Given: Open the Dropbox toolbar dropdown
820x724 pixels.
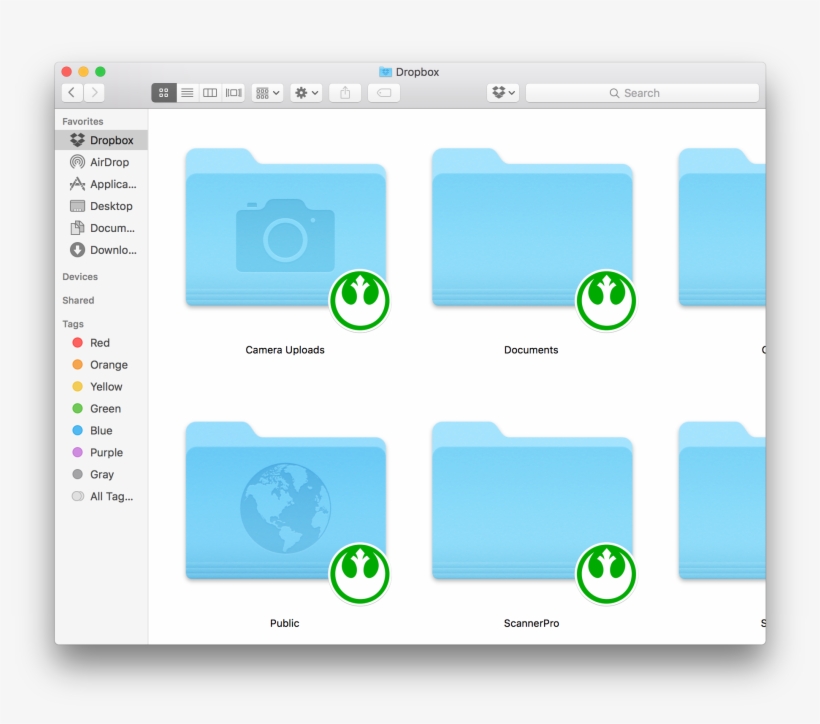Looking at the screenshot, I should point(503,93).
